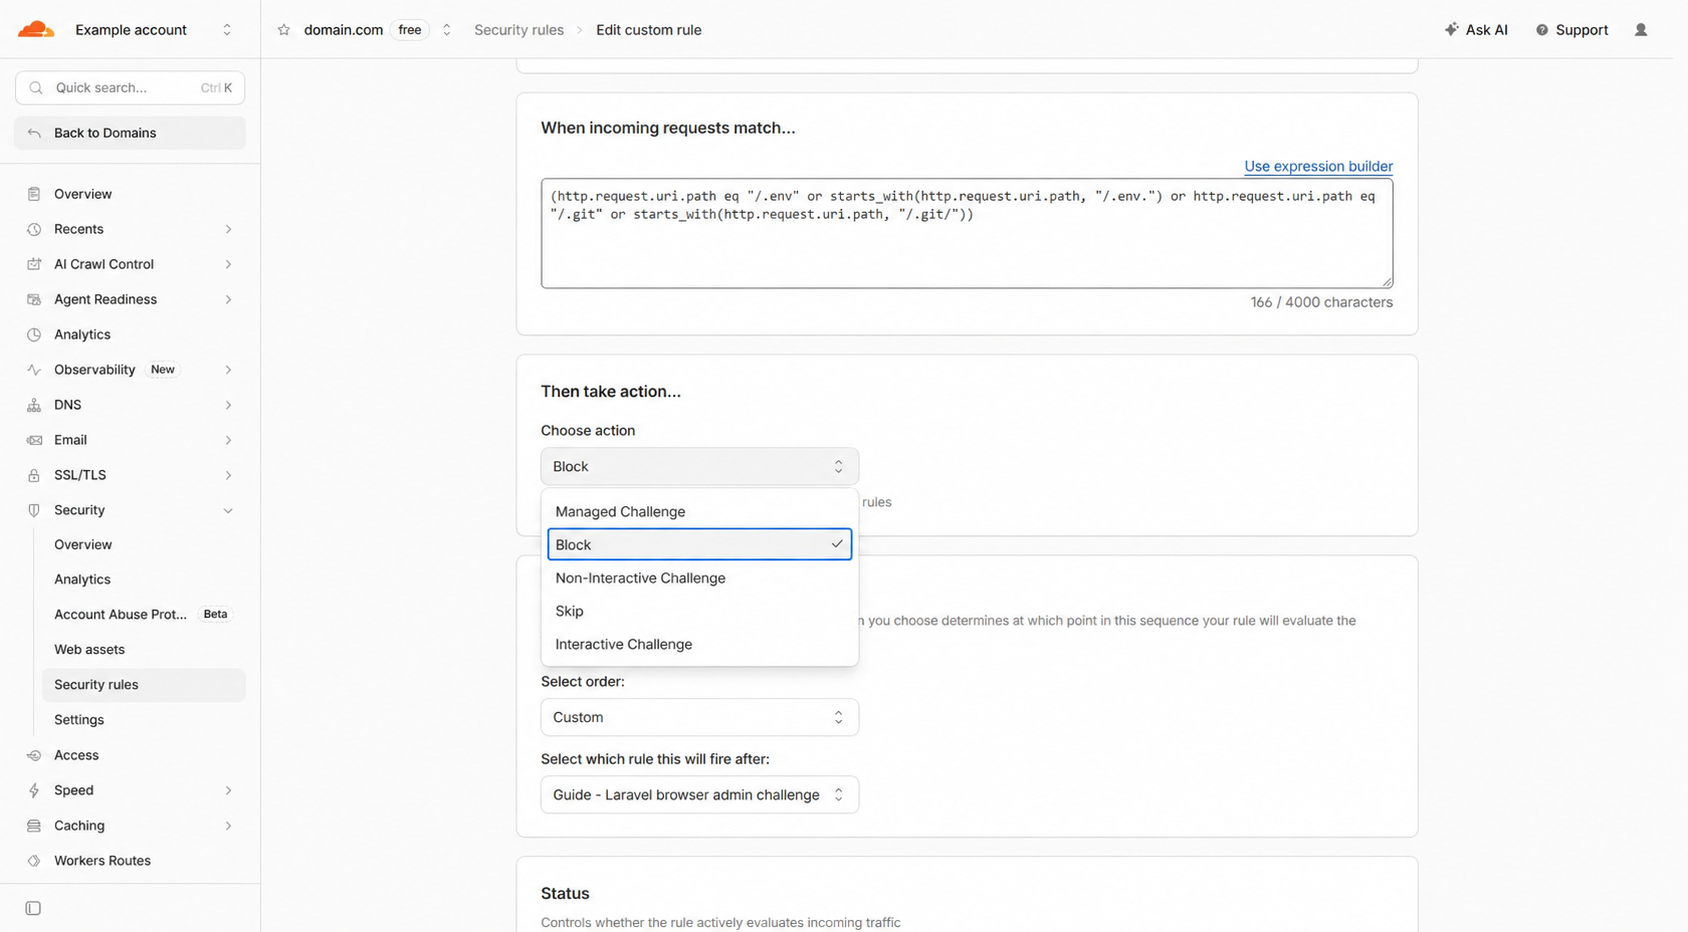Select Non-Interactive Challenge option
The image size is (1688, 932).
tap(699, 578)
